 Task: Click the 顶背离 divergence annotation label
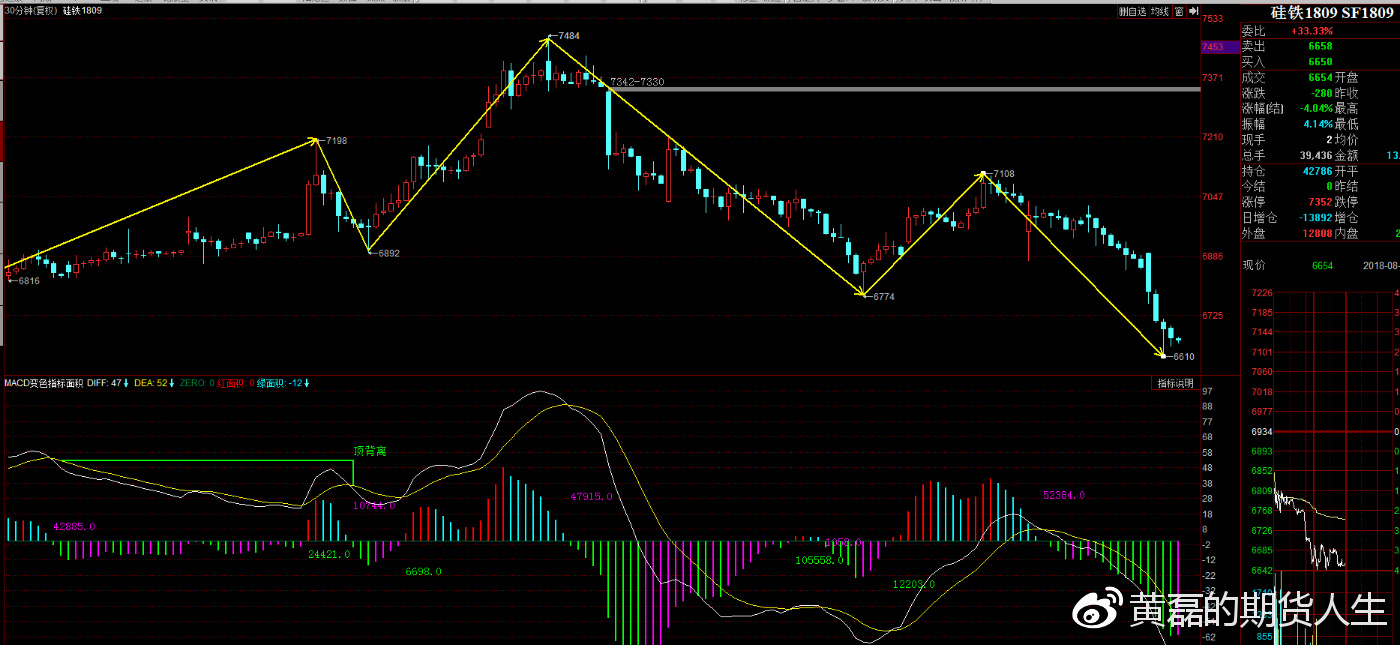pos(369,451)
